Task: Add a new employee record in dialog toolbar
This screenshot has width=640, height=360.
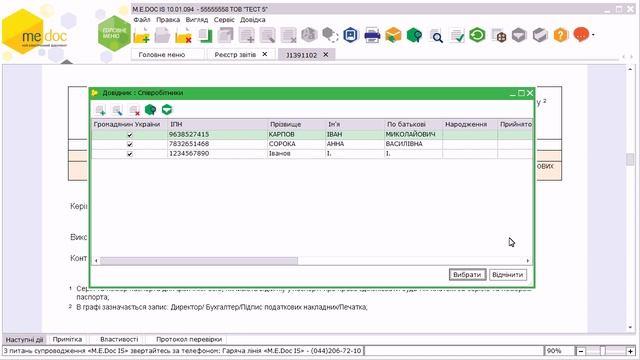Action: 100,110
